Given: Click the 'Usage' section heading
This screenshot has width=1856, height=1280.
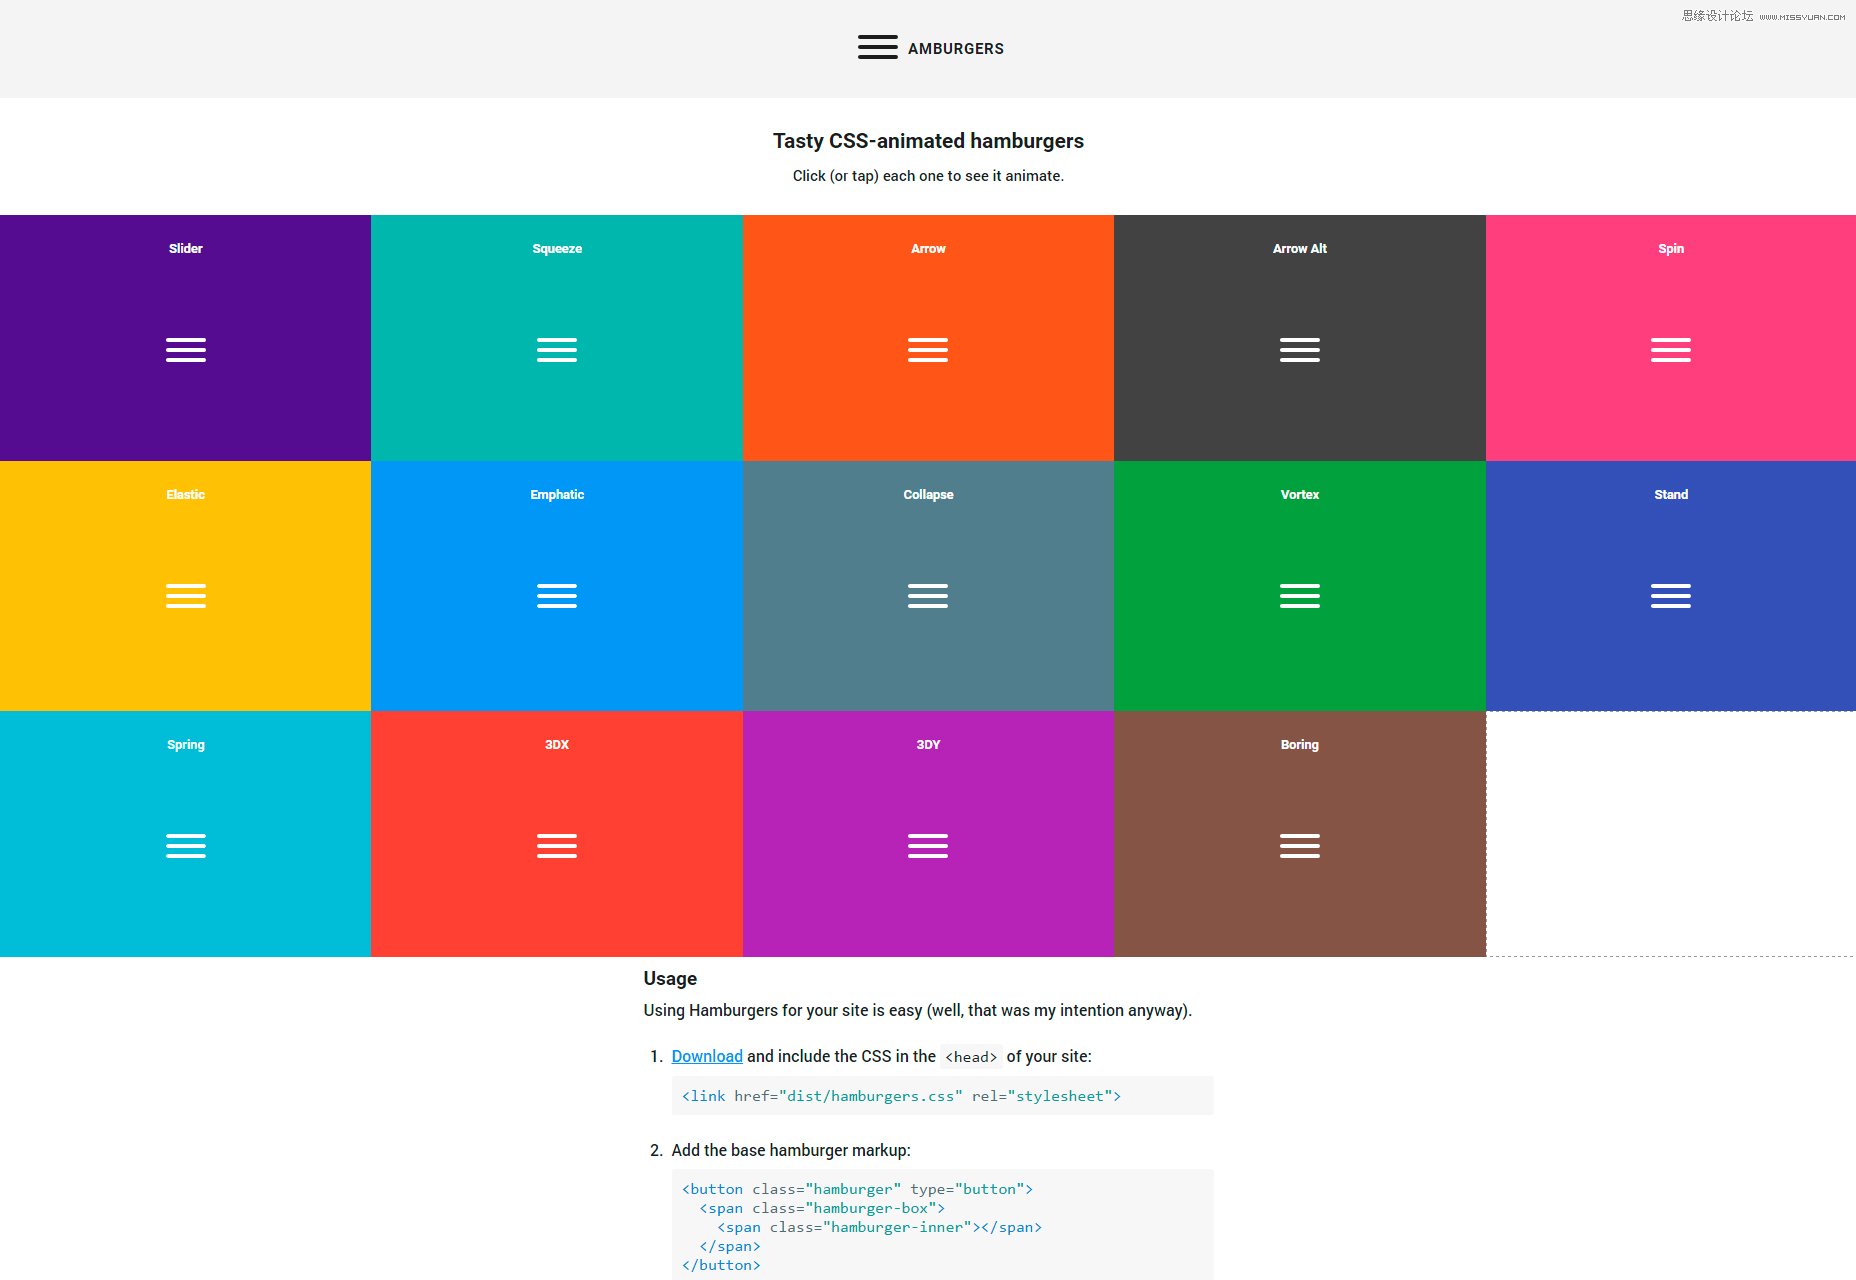Looking at the screenshot, I should 670,978.
